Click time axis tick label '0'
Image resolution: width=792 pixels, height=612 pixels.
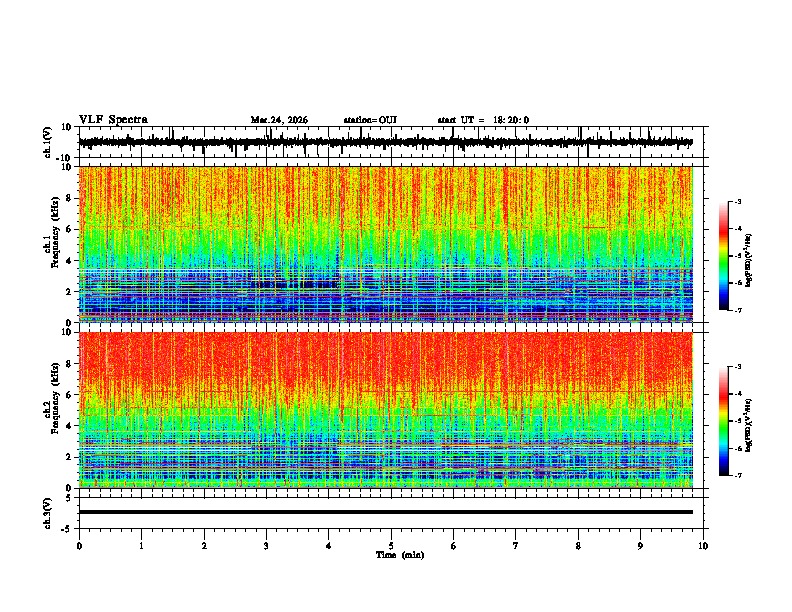(x=79, y=546)
